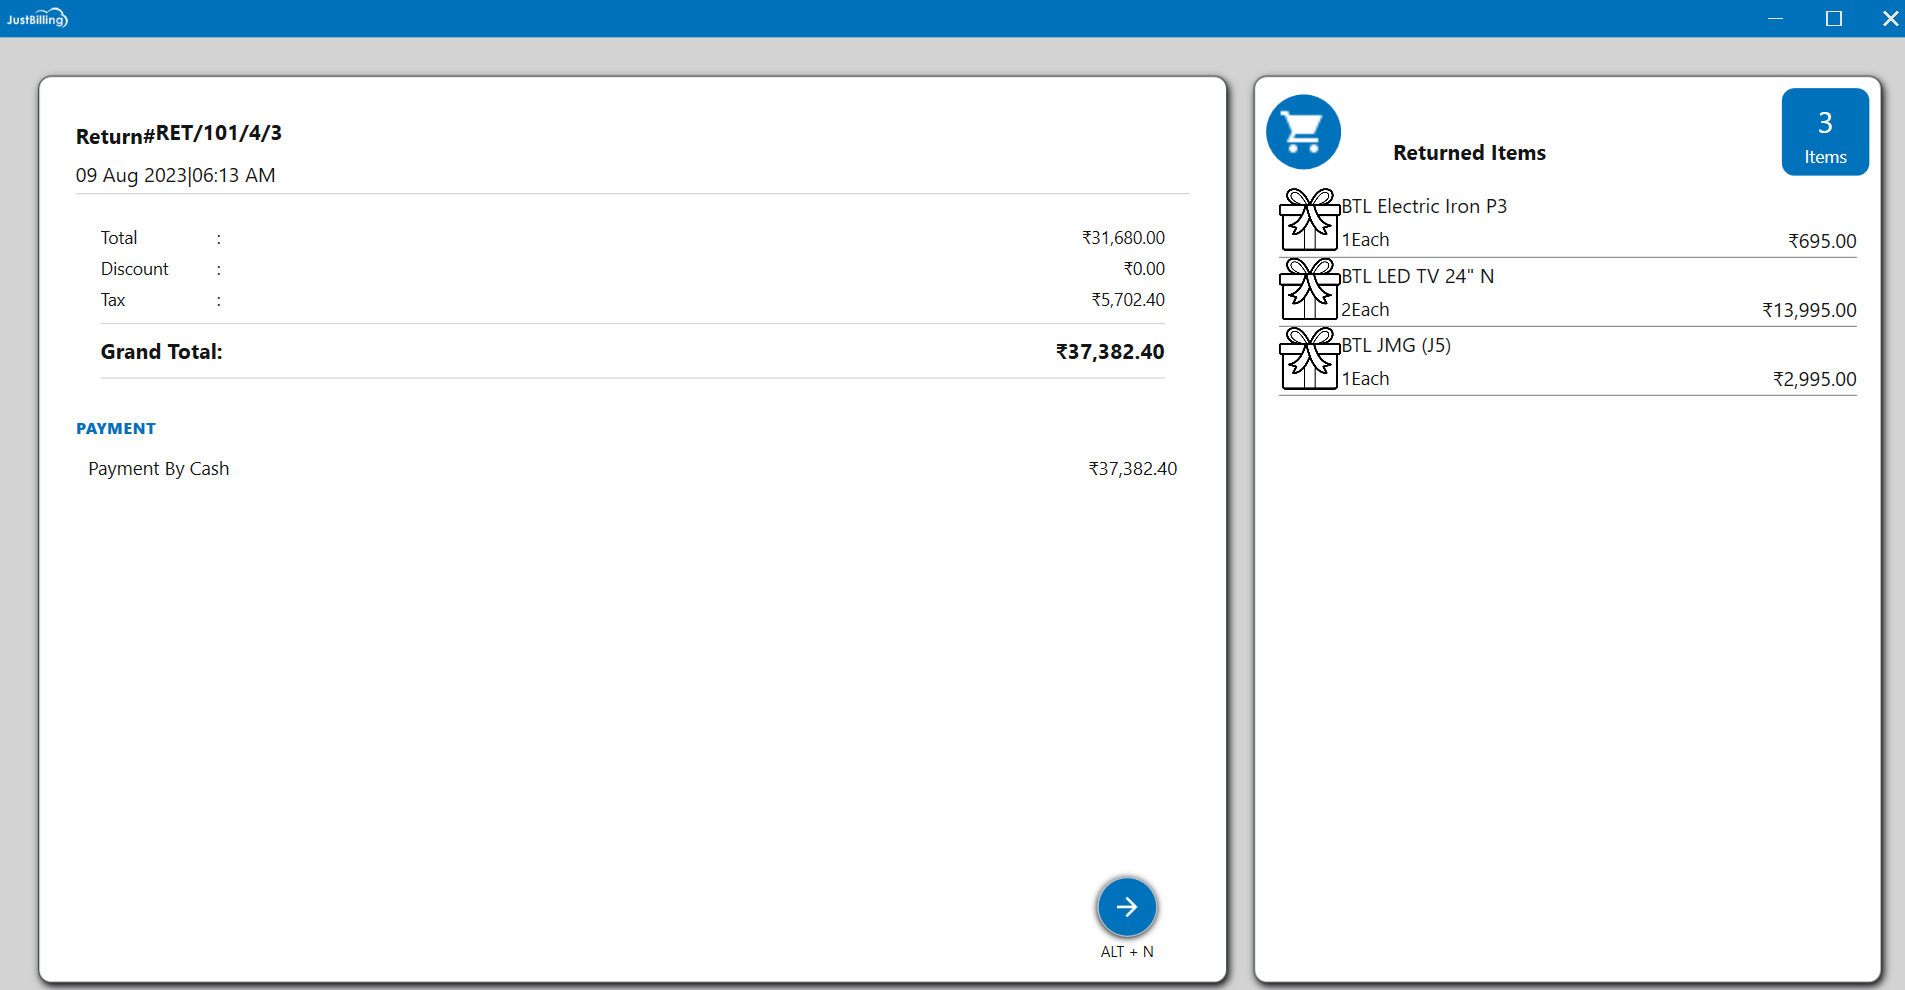The width and height of the screenshot is (1905, 990).
Task: Click the Return#RET/101/4/3 heading
Action: [x=179, y=134]
